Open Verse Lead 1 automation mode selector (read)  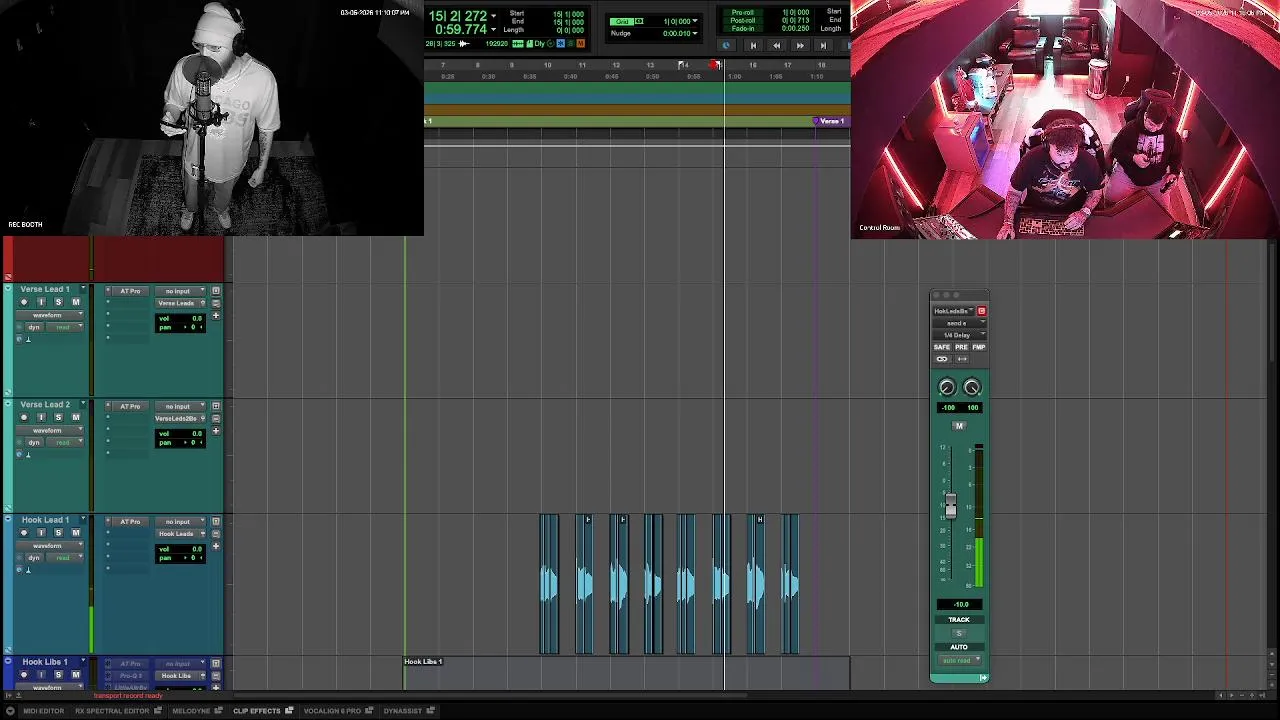(65, 327)
